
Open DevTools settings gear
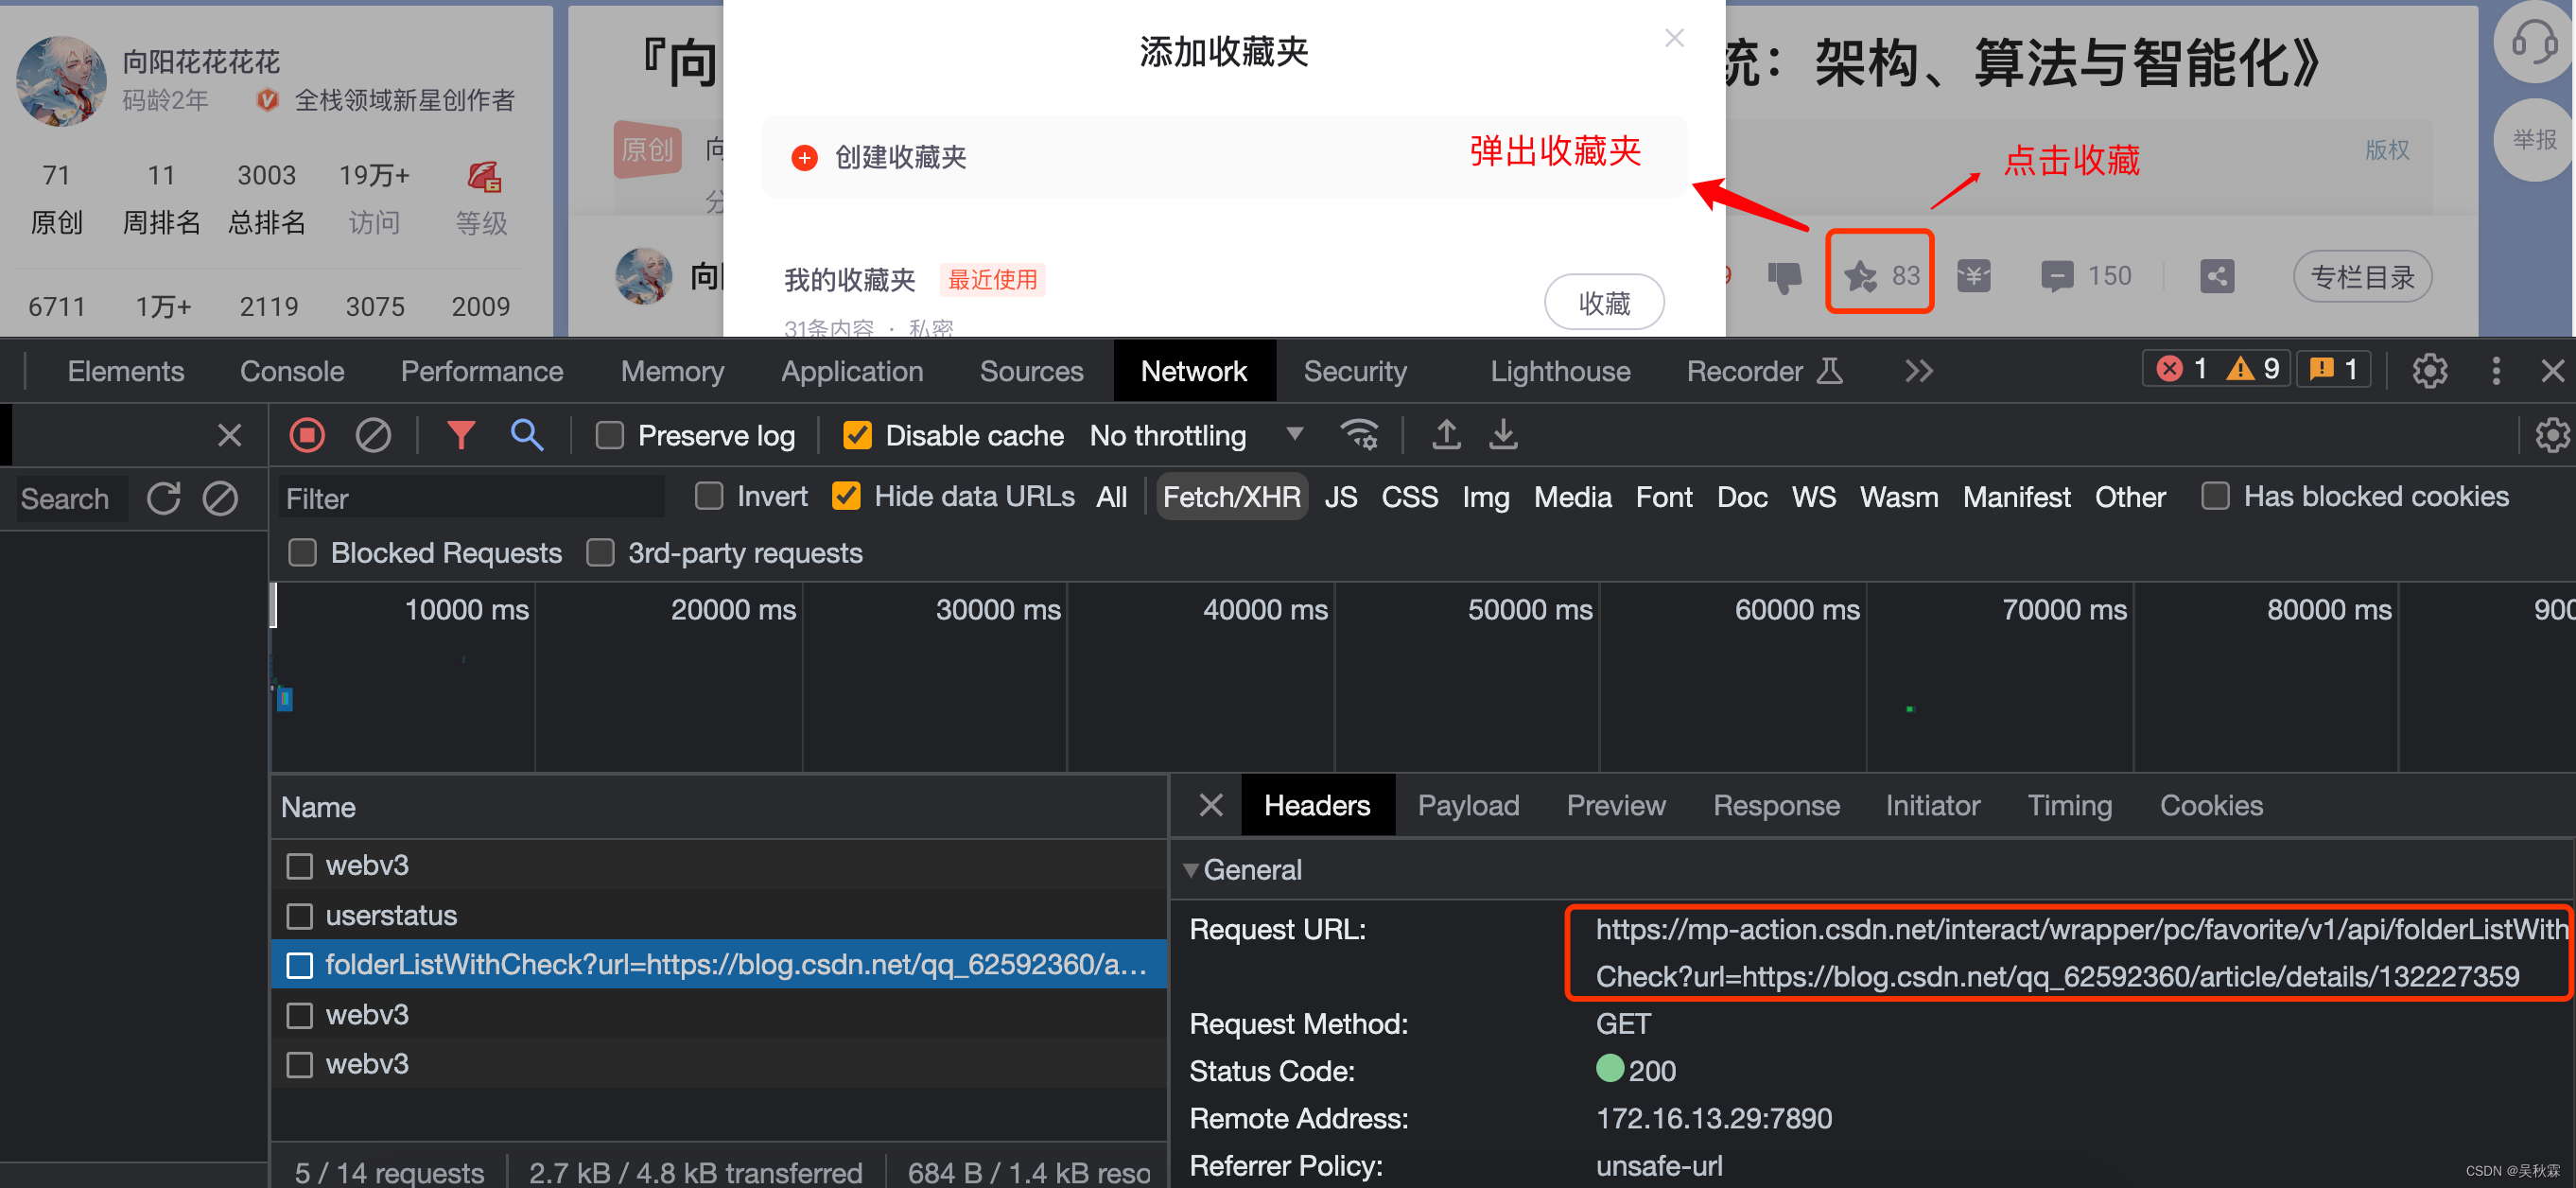(2430, 370)
